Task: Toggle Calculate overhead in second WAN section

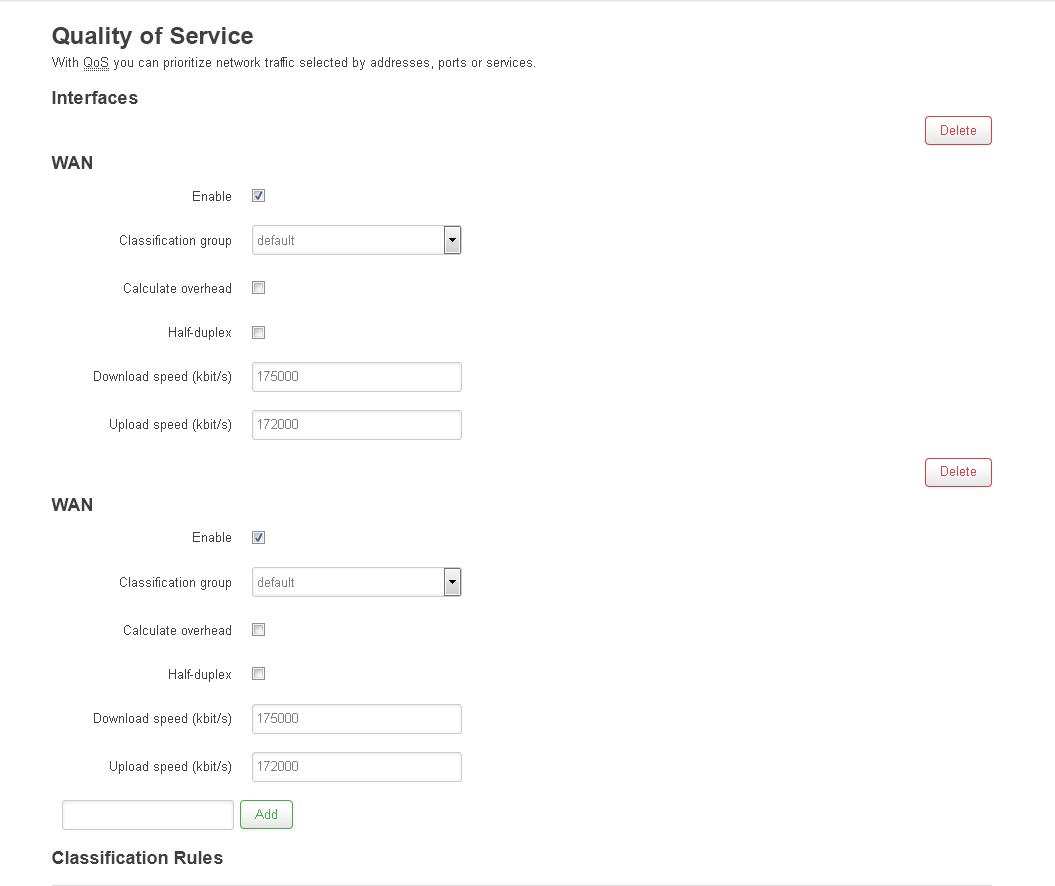Action: coord(258,630)
